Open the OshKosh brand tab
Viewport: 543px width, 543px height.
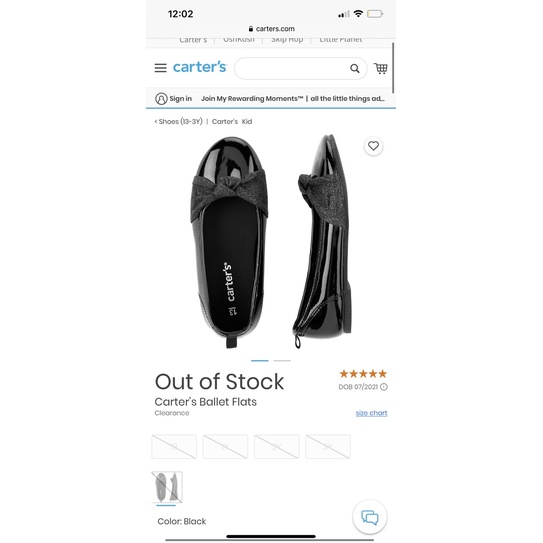[239, 39]
